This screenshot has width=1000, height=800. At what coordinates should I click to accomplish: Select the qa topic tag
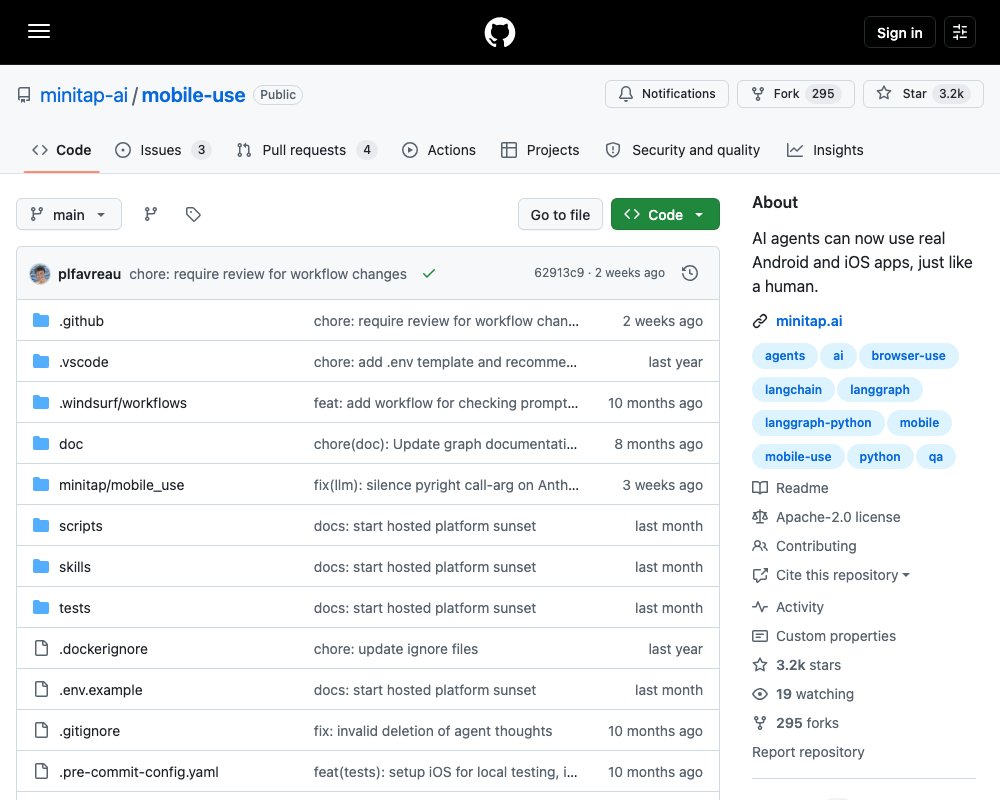936,457
